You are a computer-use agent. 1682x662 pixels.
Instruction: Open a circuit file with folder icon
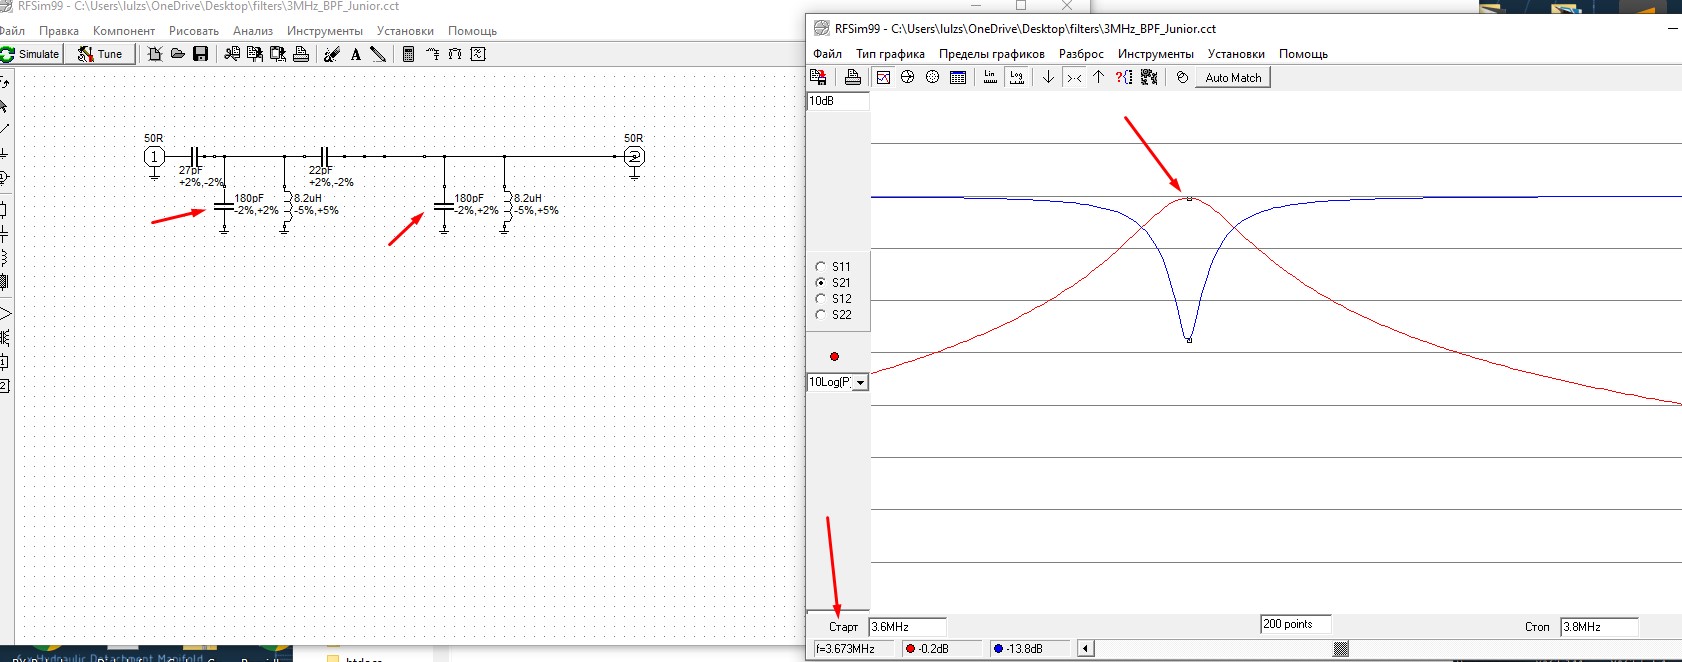177,54
